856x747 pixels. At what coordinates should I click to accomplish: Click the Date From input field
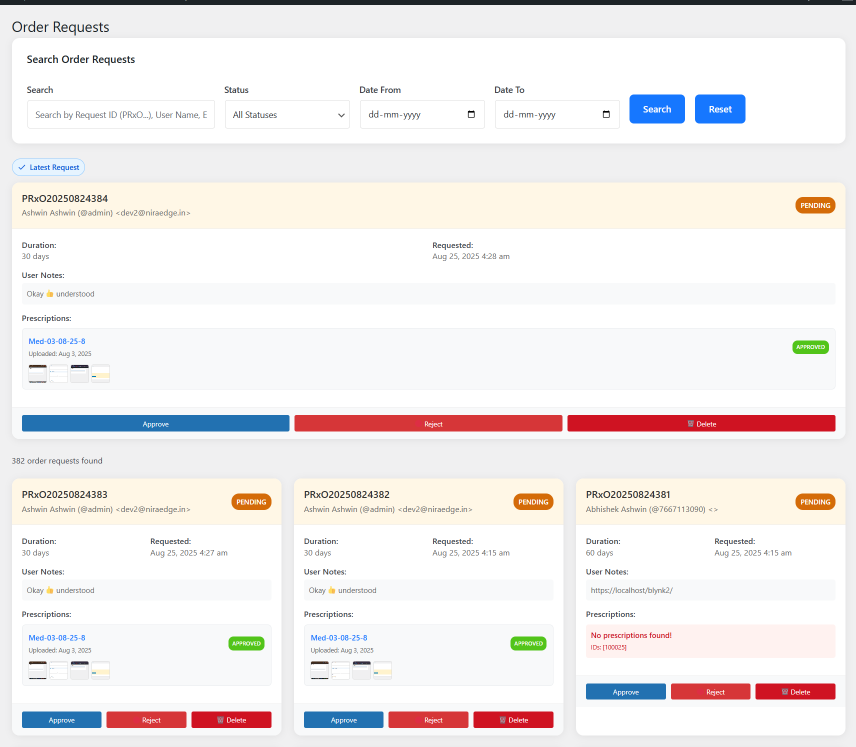coord(410,115)
